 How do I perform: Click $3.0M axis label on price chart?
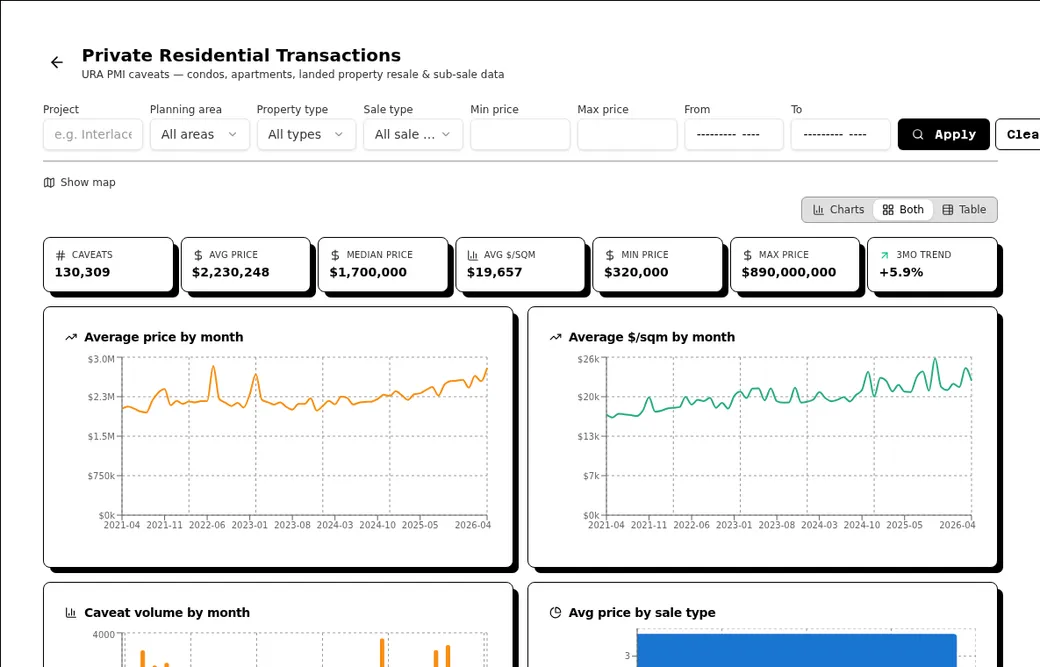pyautogui.click(x=101, y=359)
